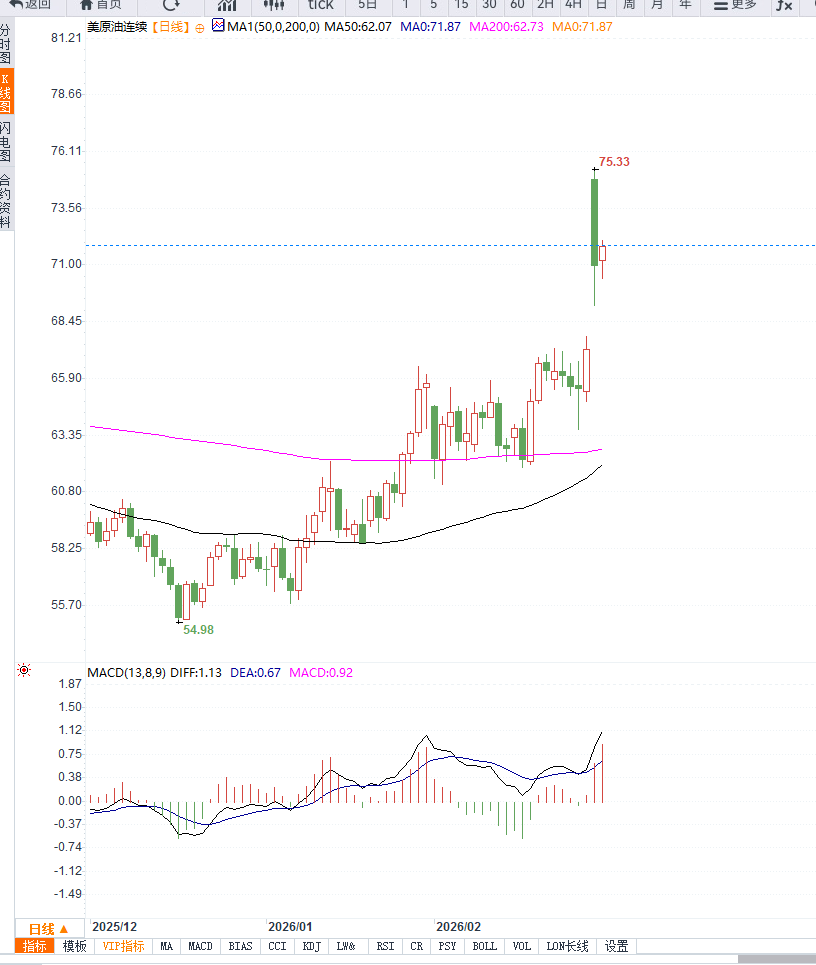Image resolution: width=816 pixels, height=965 pixels.
Task: Open the chart type bar-line icon
Action: [x=227, y=5]
